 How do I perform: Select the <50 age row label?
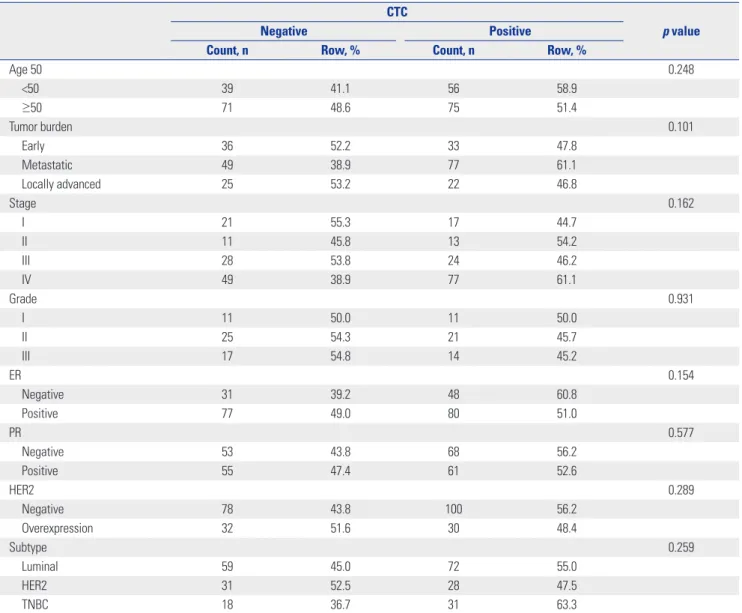tap(30, 89)
